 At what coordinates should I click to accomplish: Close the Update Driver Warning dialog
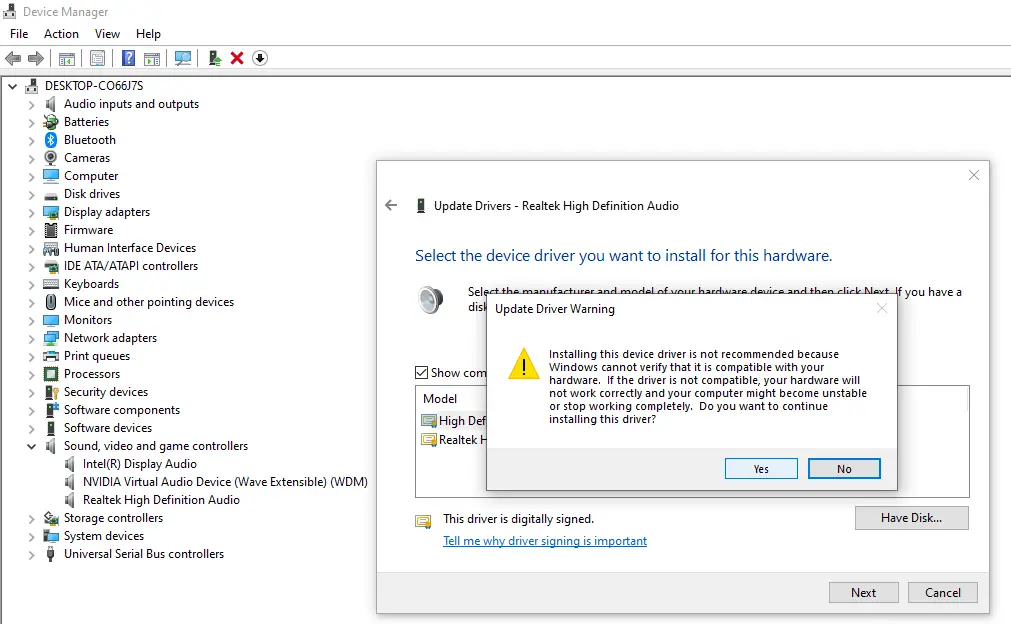(x=882, y=309)
